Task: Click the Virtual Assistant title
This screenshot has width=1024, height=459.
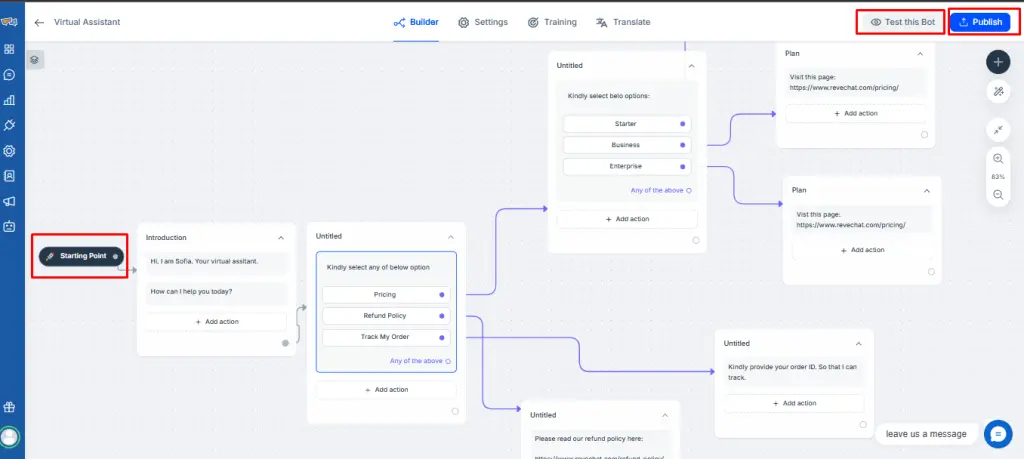Action: click(87, 22)
